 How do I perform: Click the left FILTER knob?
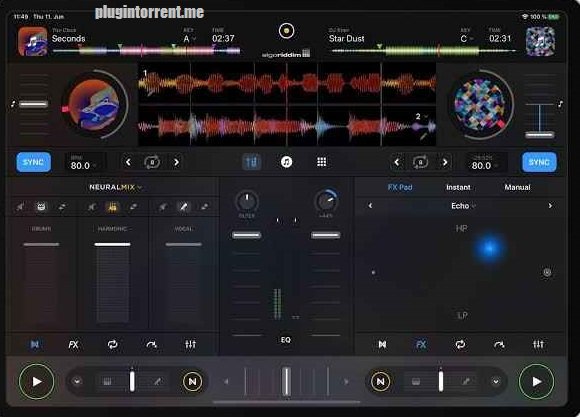(247, 202)
